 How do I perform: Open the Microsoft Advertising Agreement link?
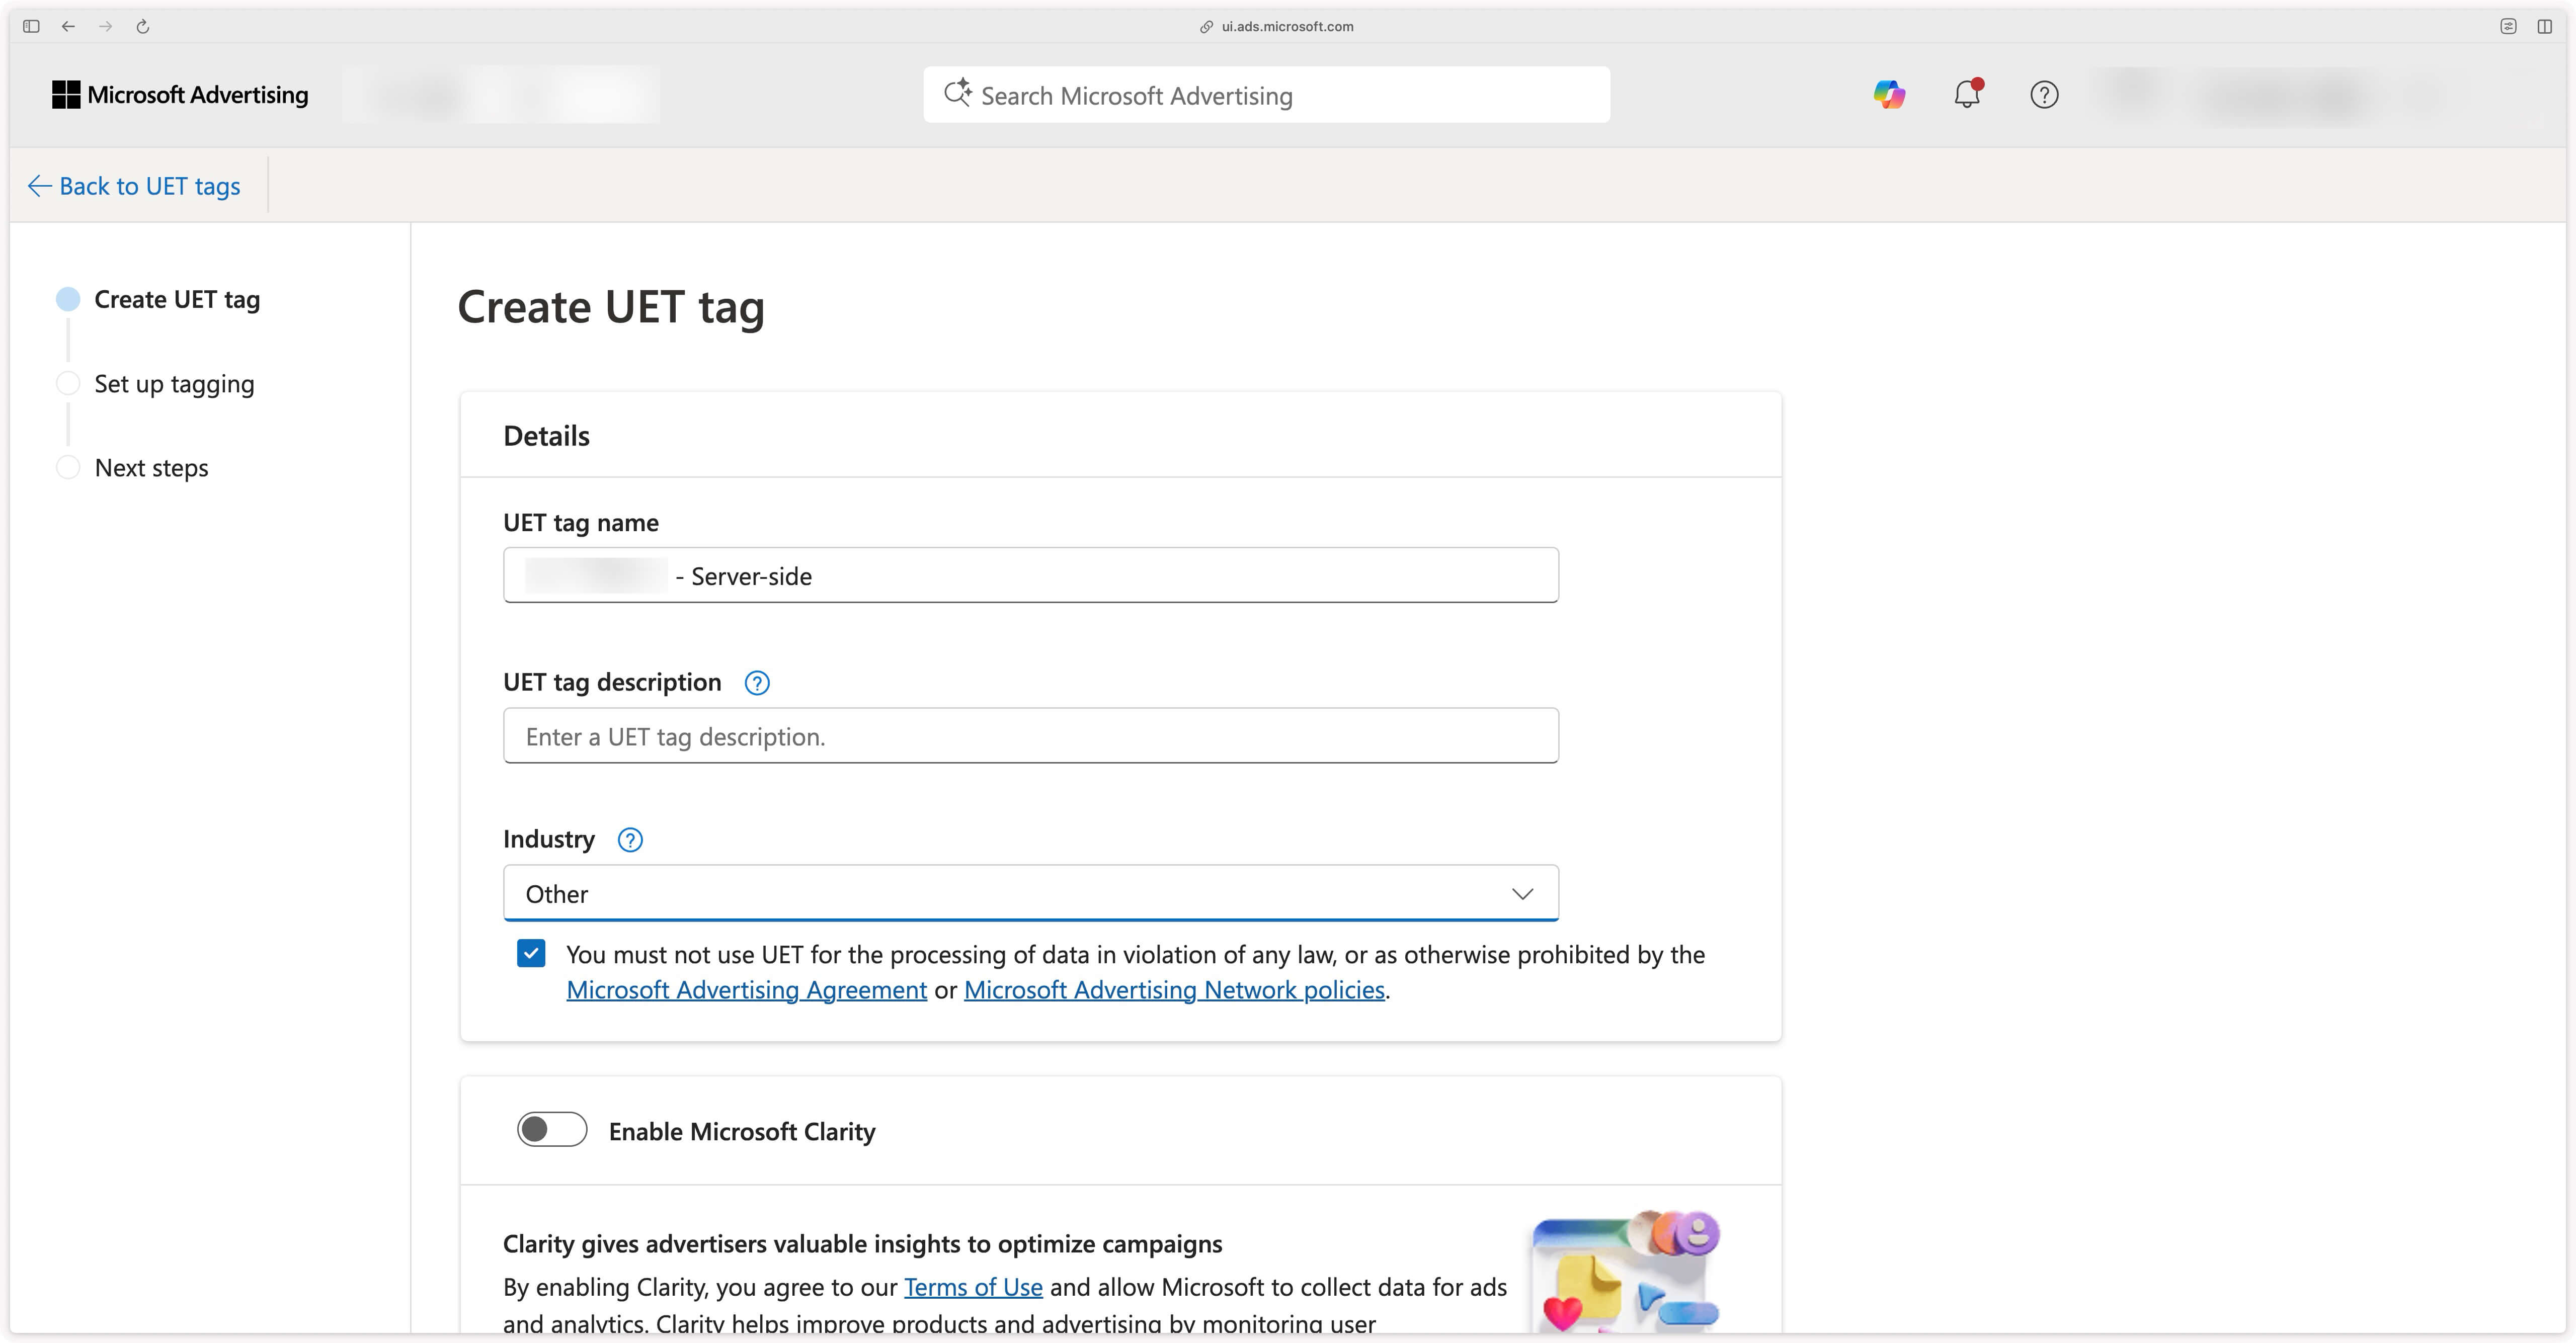745,989
